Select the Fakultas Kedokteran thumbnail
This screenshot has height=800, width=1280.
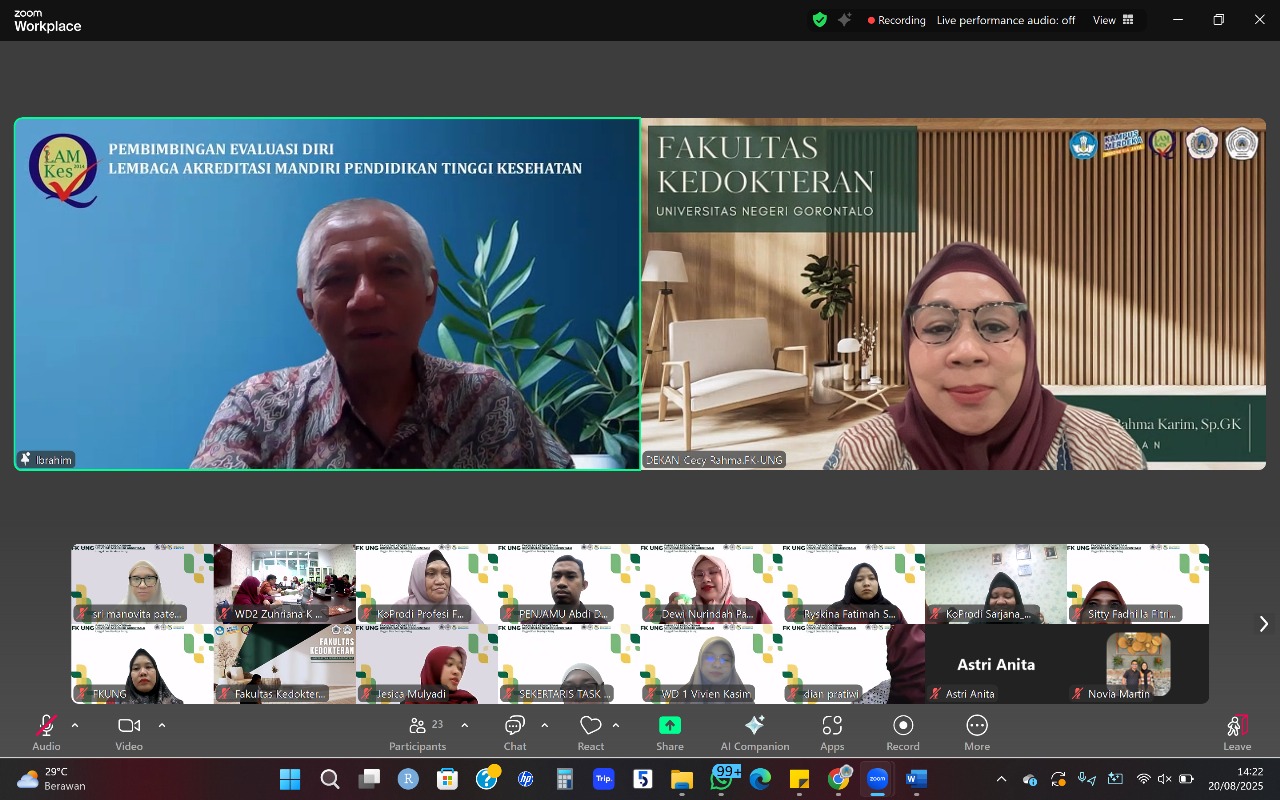(x=284, y=664)
